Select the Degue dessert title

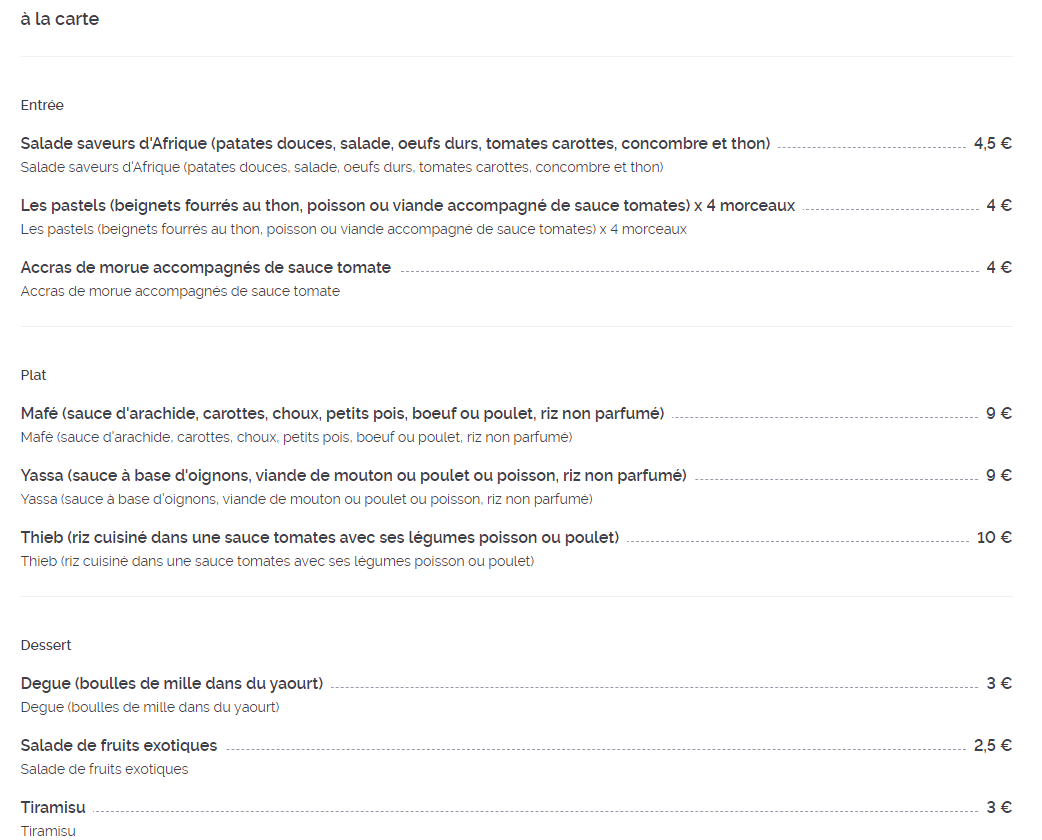pyautogui.click(x=171, y=683)
